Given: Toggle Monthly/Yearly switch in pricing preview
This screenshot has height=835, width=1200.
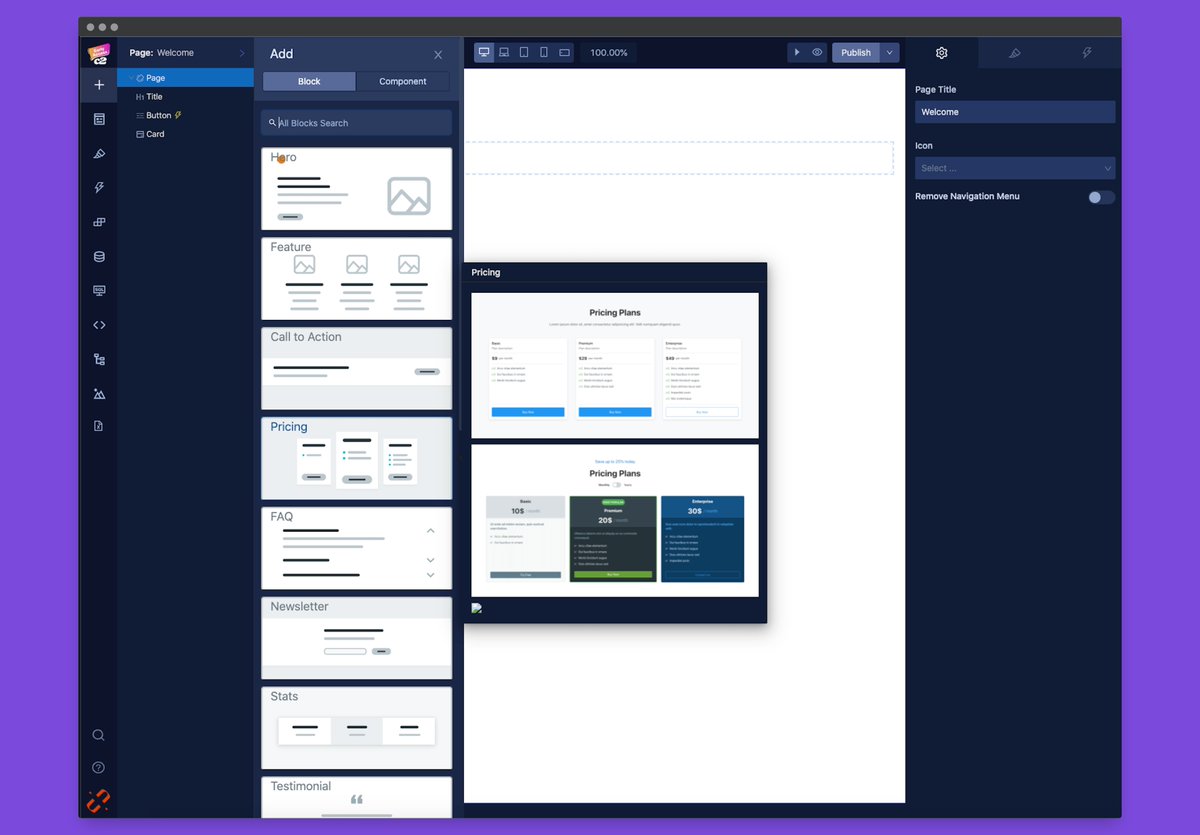Looking at the screenshot, I should coord(616,485).
